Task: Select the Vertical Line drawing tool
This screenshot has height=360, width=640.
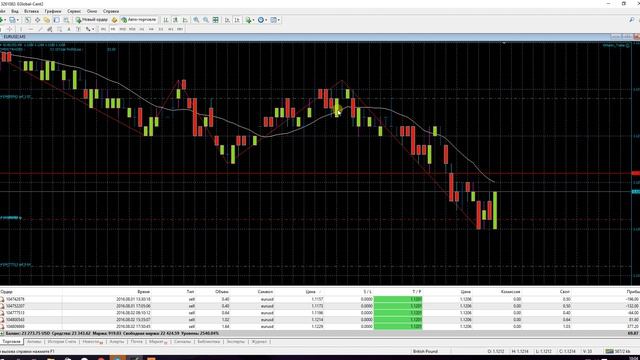Action: [x=21, y=29]
